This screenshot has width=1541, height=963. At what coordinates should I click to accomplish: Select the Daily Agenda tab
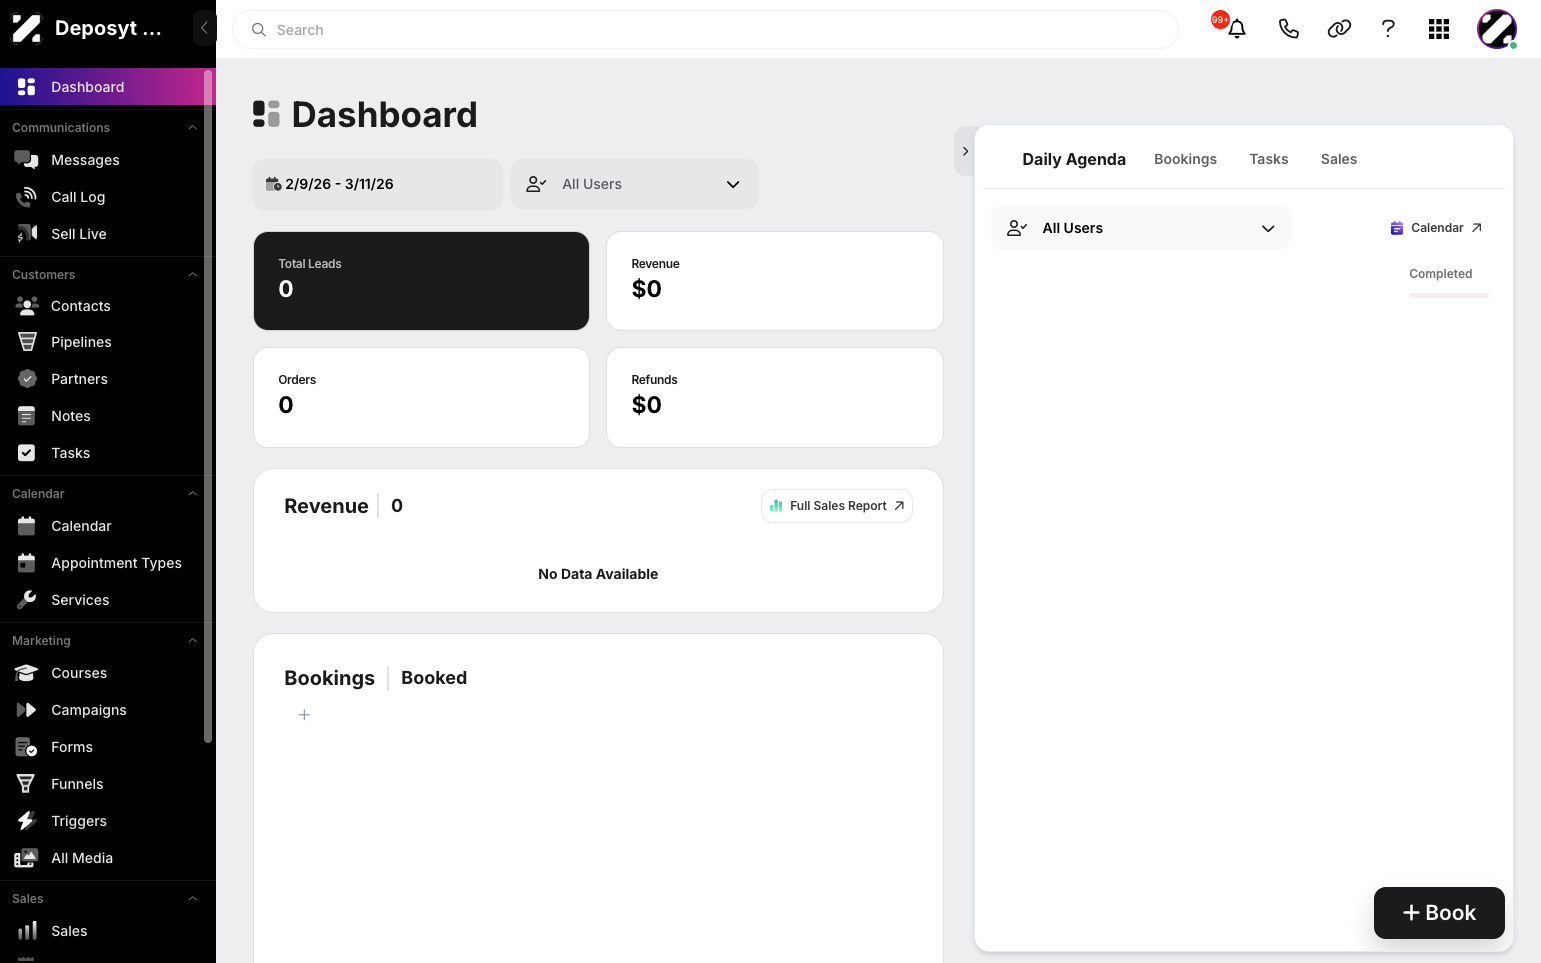pos(1074,159)
